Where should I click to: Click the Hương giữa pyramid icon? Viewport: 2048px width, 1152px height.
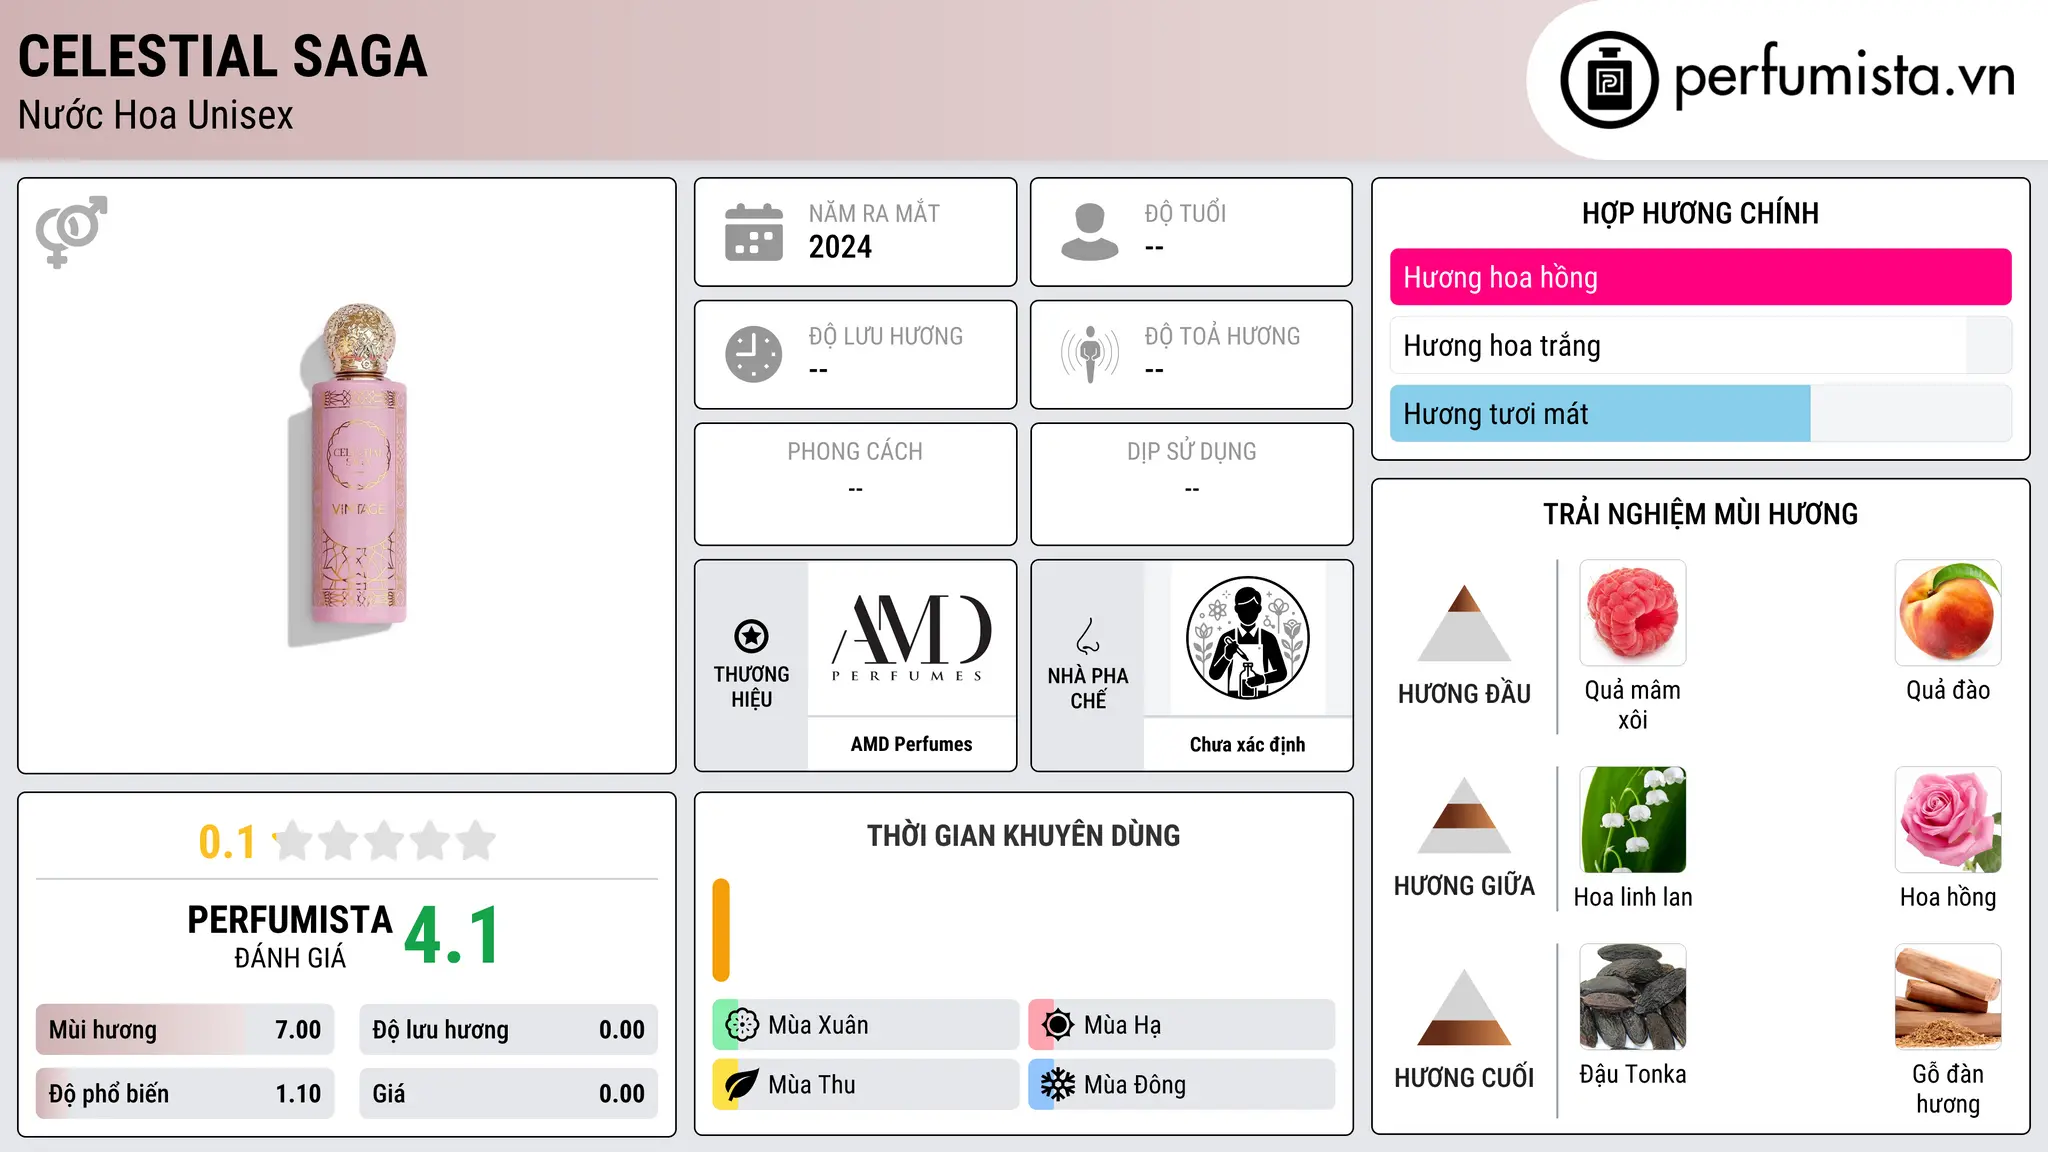click(1464, 815)
